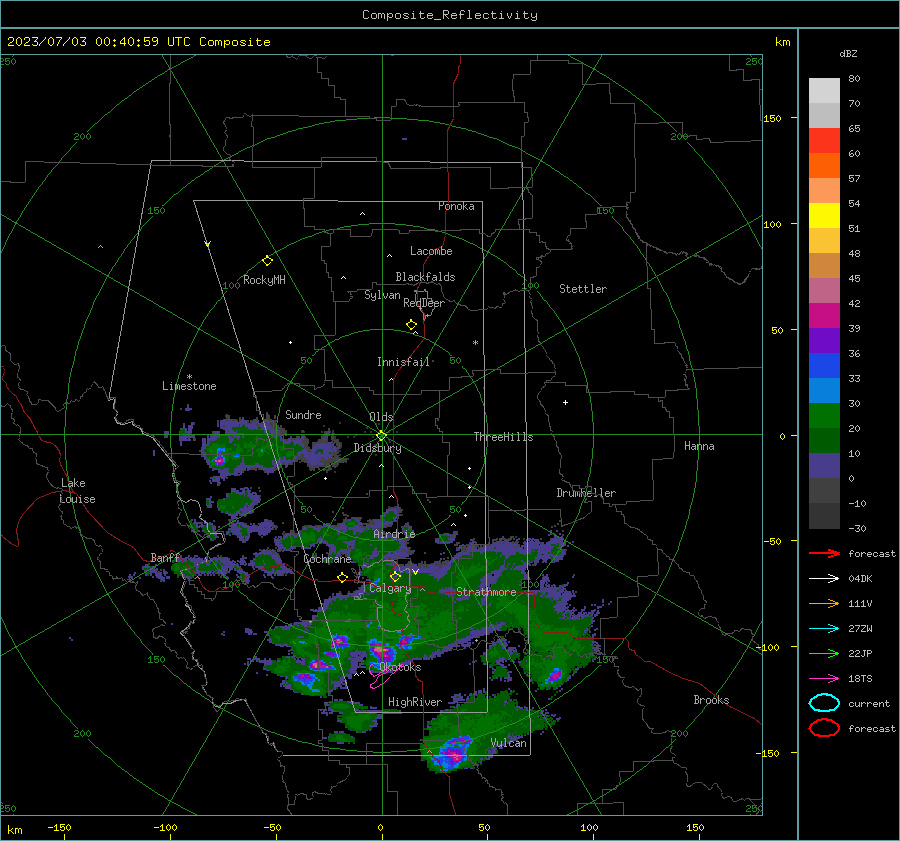Click the 57 dBZ orange color swatch
This screenshot has width=900, height=841.
824,165
